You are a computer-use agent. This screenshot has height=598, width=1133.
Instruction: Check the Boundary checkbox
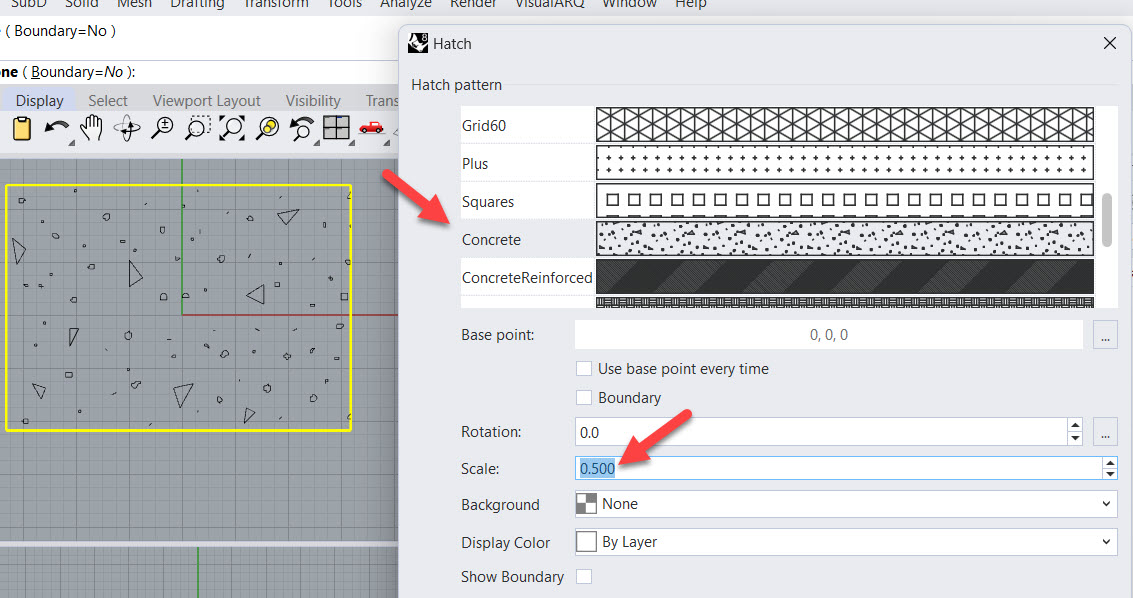(584, 397)
